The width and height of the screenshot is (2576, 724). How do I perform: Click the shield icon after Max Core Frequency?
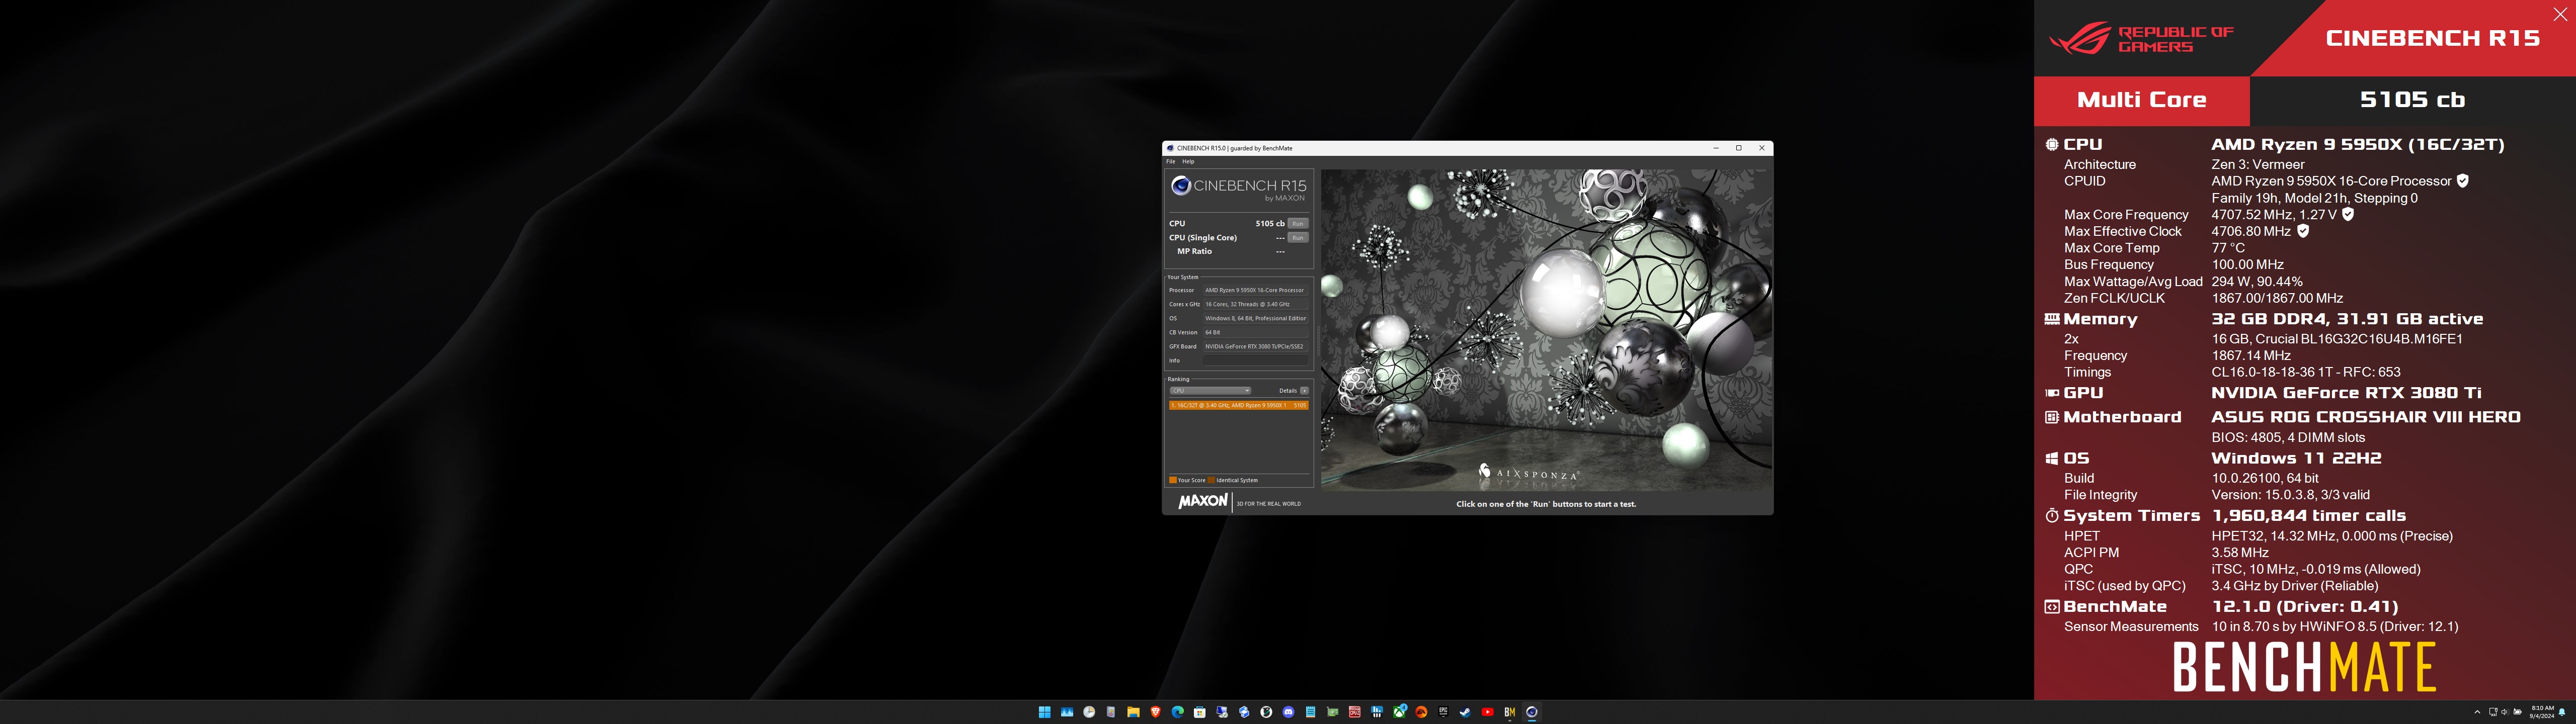(x=2348, y=214)
